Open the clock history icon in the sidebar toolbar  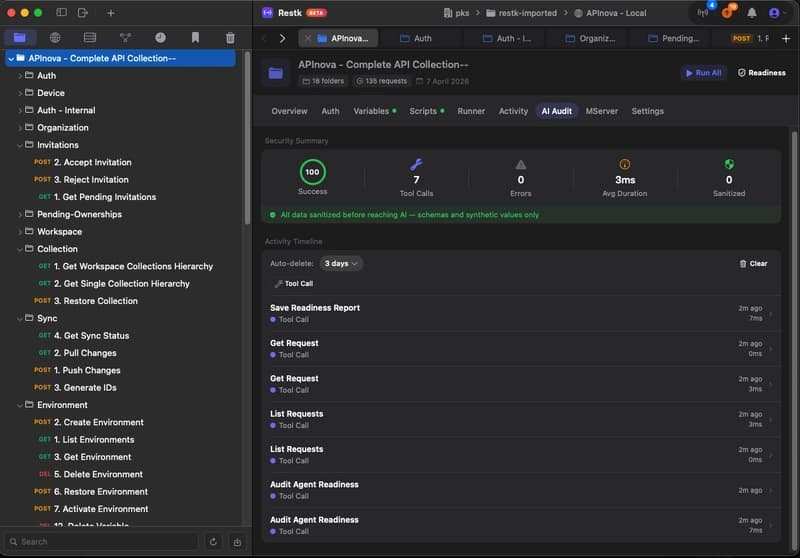[160, 37]
